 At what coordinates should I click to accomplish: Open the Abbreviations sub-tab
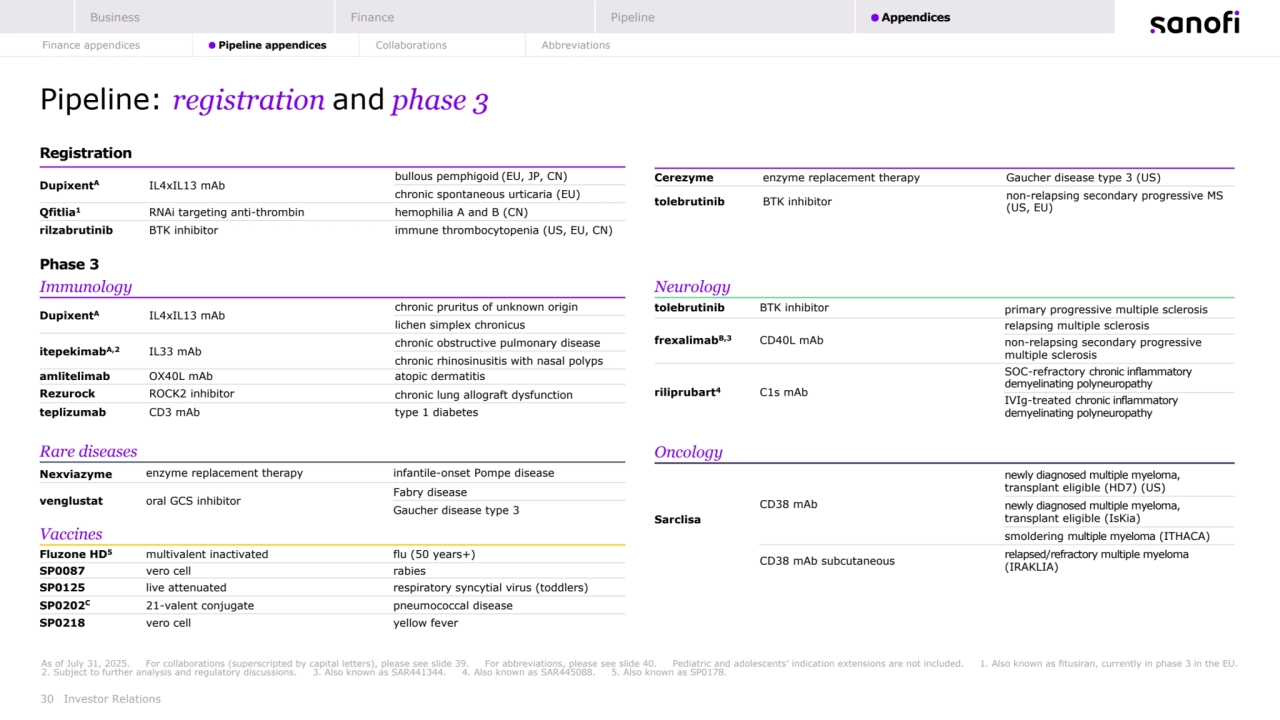(x=576, y=45)
